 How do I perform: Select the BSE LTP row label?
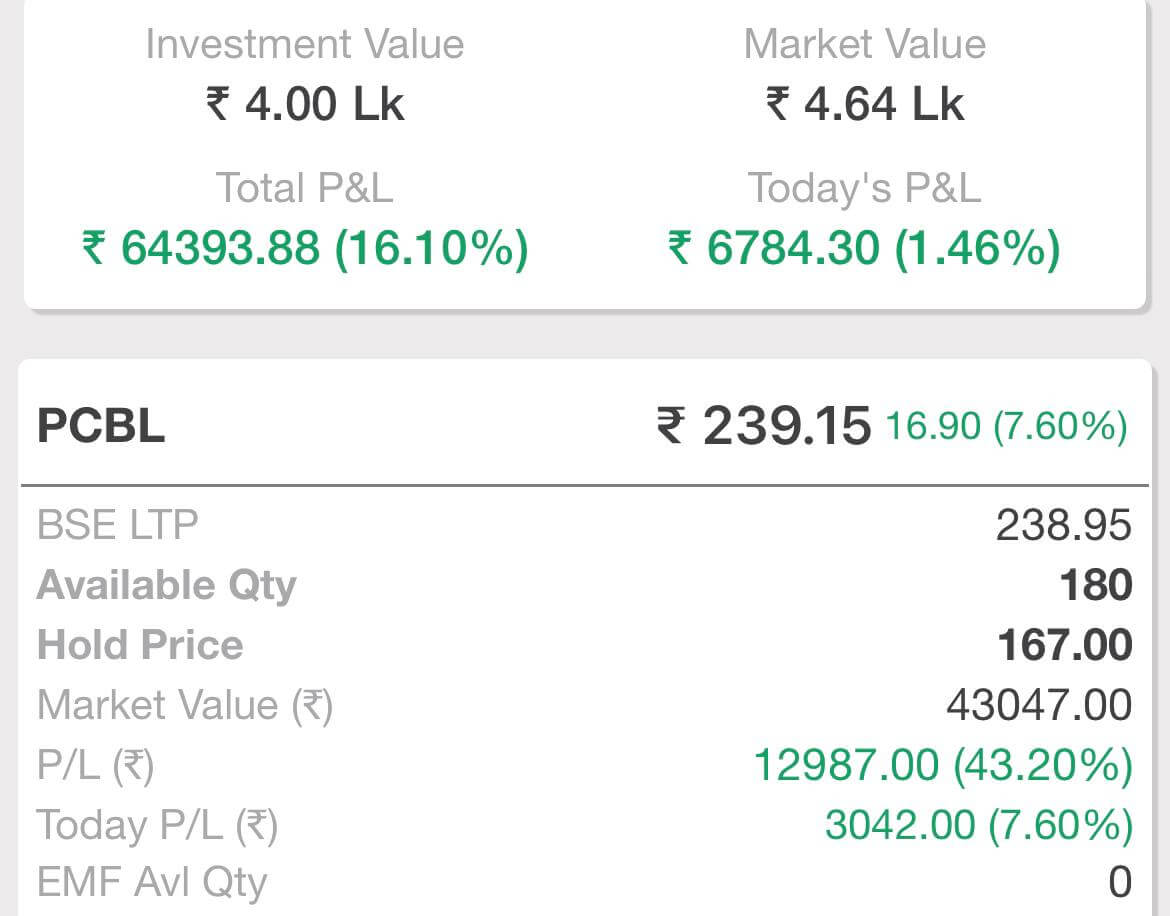point(117,524)
